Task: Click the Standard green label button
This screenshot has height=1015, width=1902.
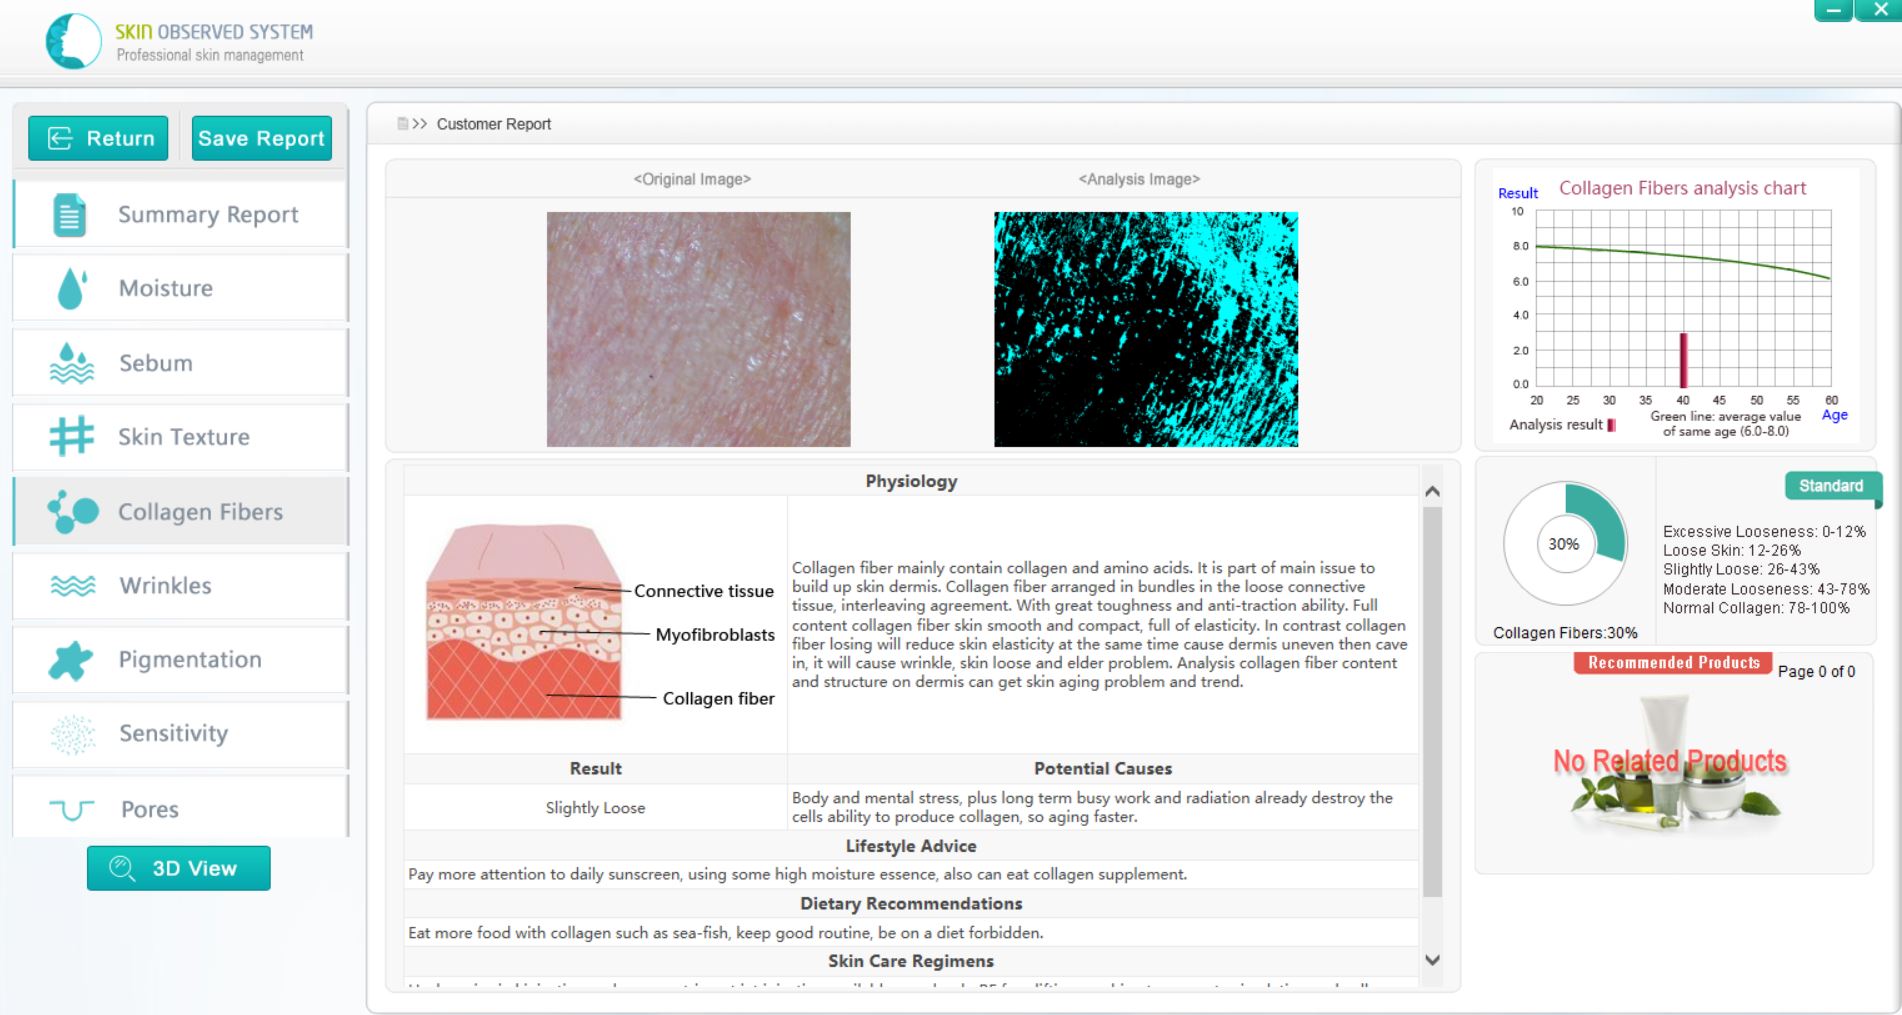Action: pyautogui.click(x=1830, y=486)
